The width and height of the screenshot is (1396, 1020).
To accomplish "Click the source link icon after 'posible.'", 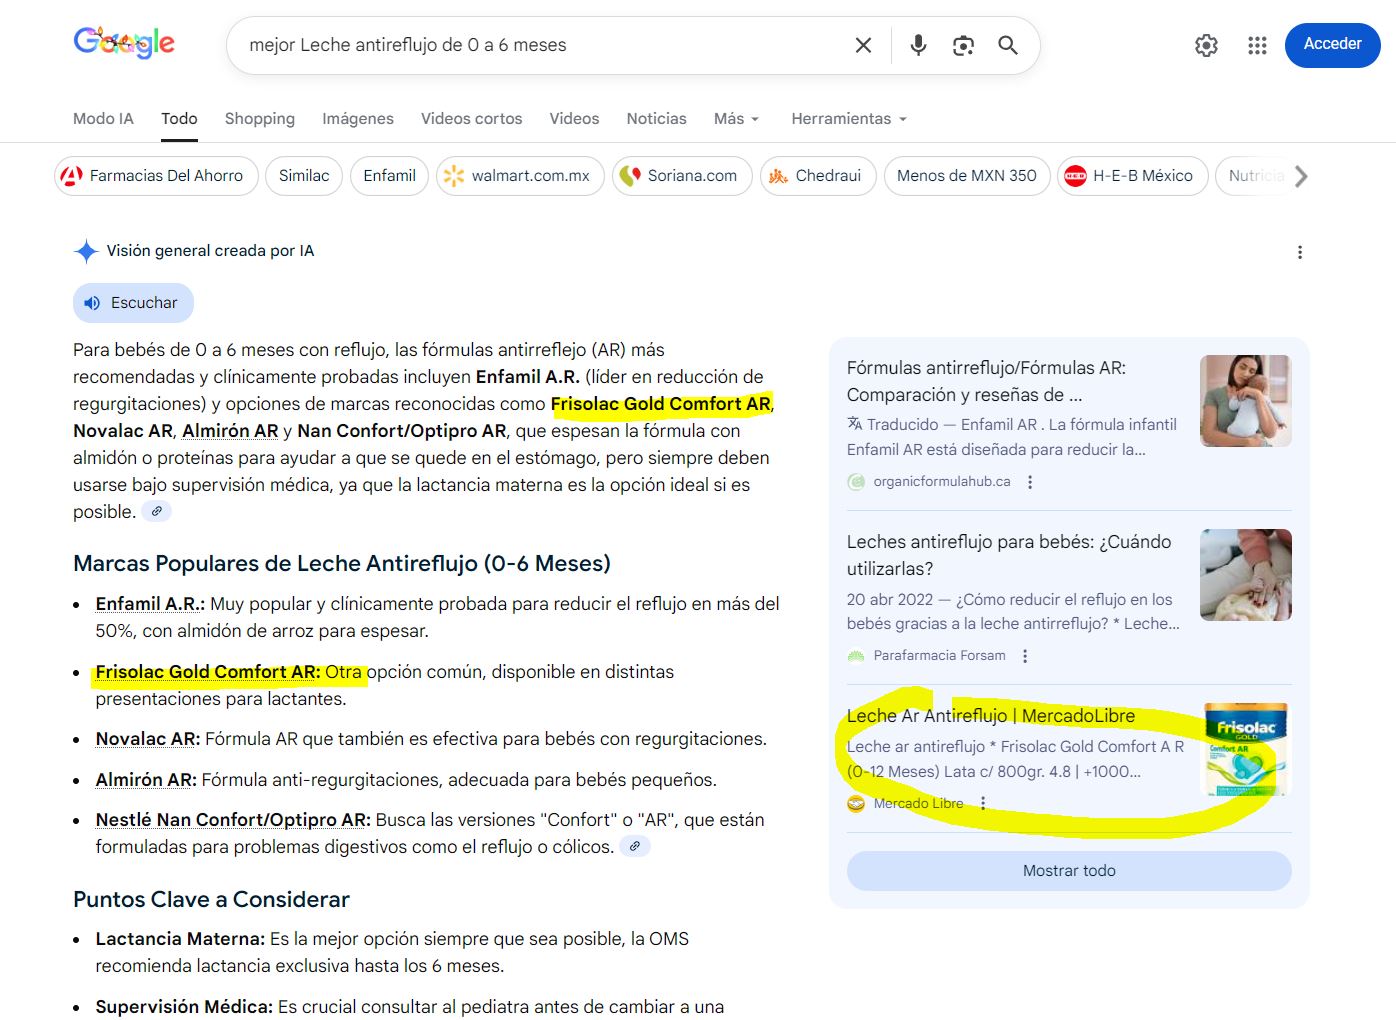I will click(x=157, y=512).
